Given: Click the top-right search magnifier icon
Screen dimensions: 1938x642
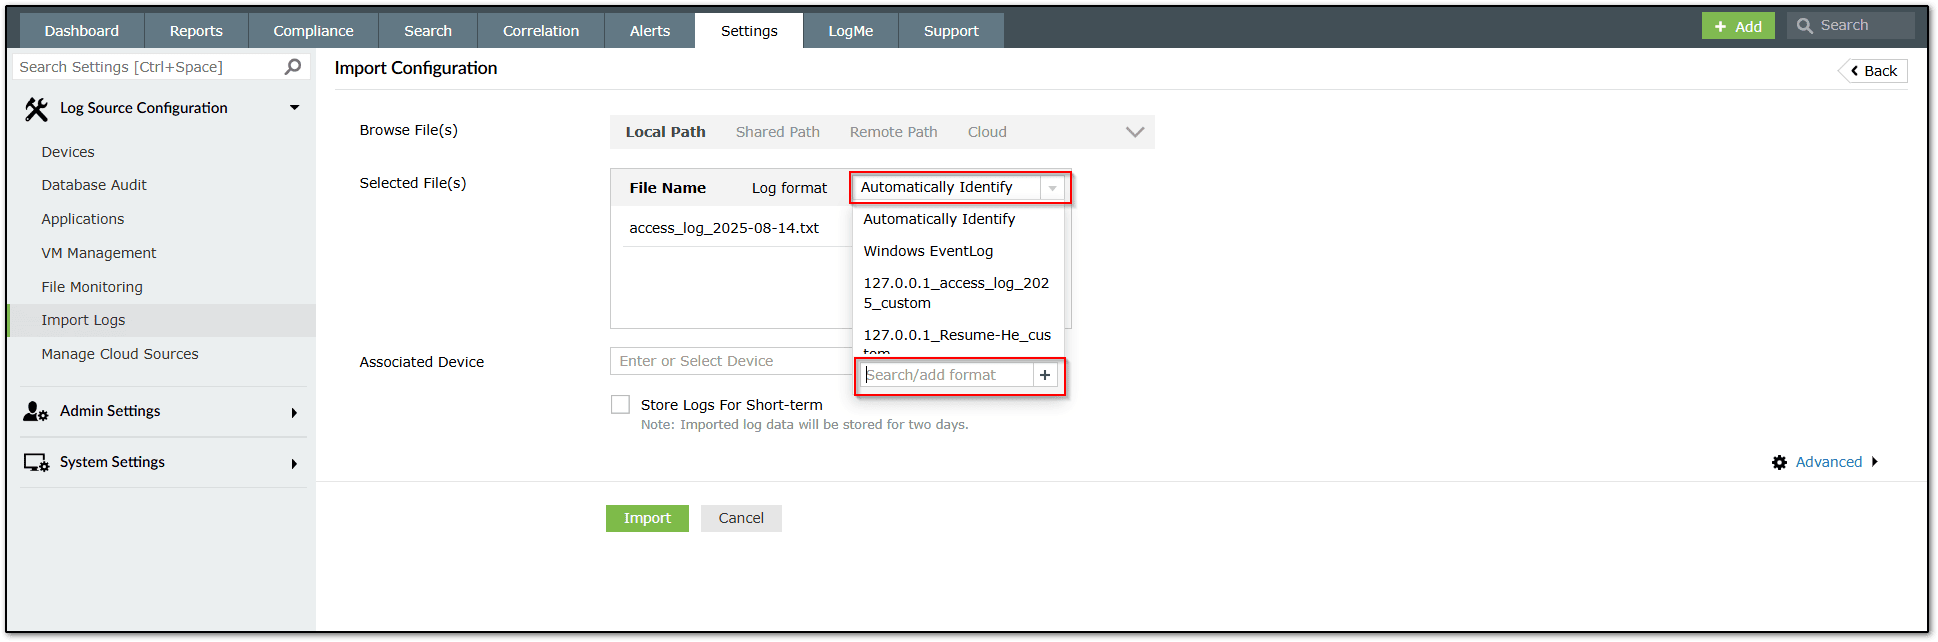Looking at the screenshot, I should coord(1805,26).
